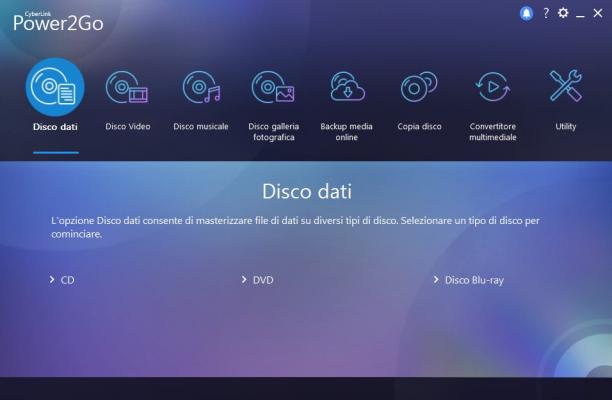
Task: Click the CD disc type link
Action: coord(68,280)
